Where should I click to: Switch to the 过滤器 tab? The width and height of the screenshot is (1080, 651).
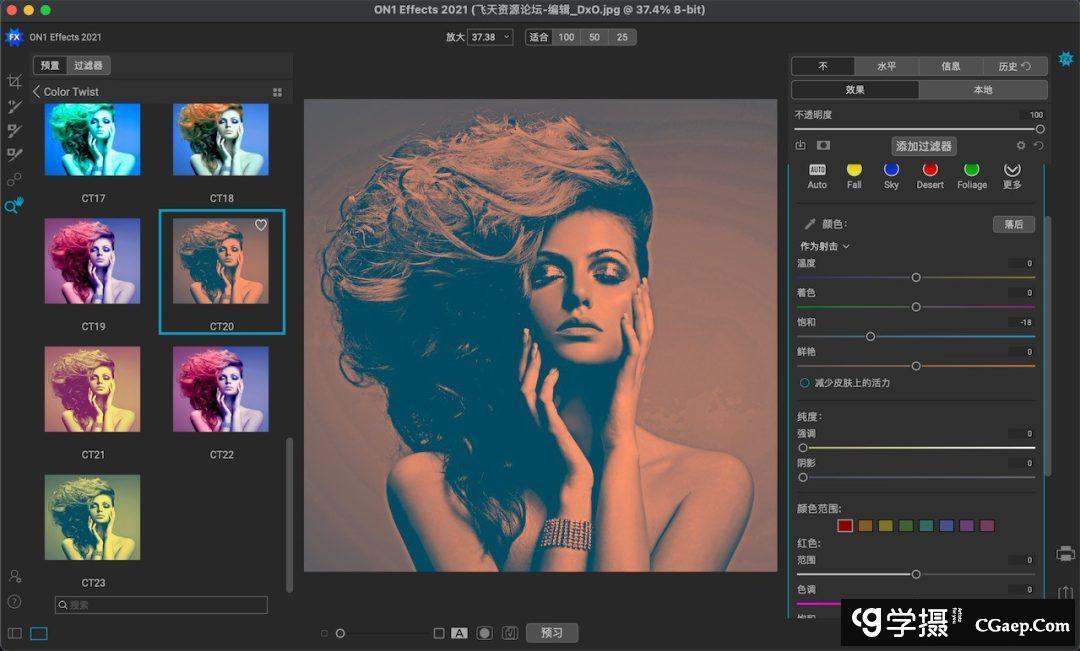[x=88, y=66]
